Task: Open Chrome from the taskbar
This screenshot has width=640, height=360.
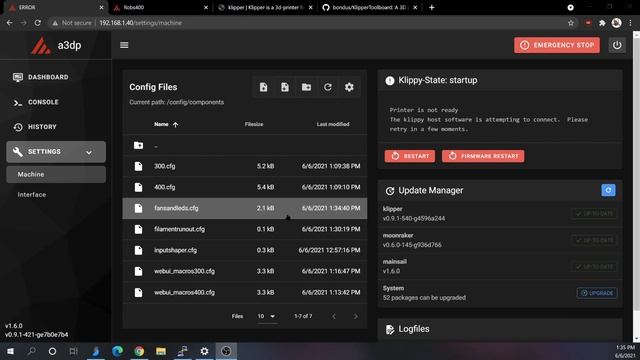Action: pyautogui.click(x=139, y=351)
